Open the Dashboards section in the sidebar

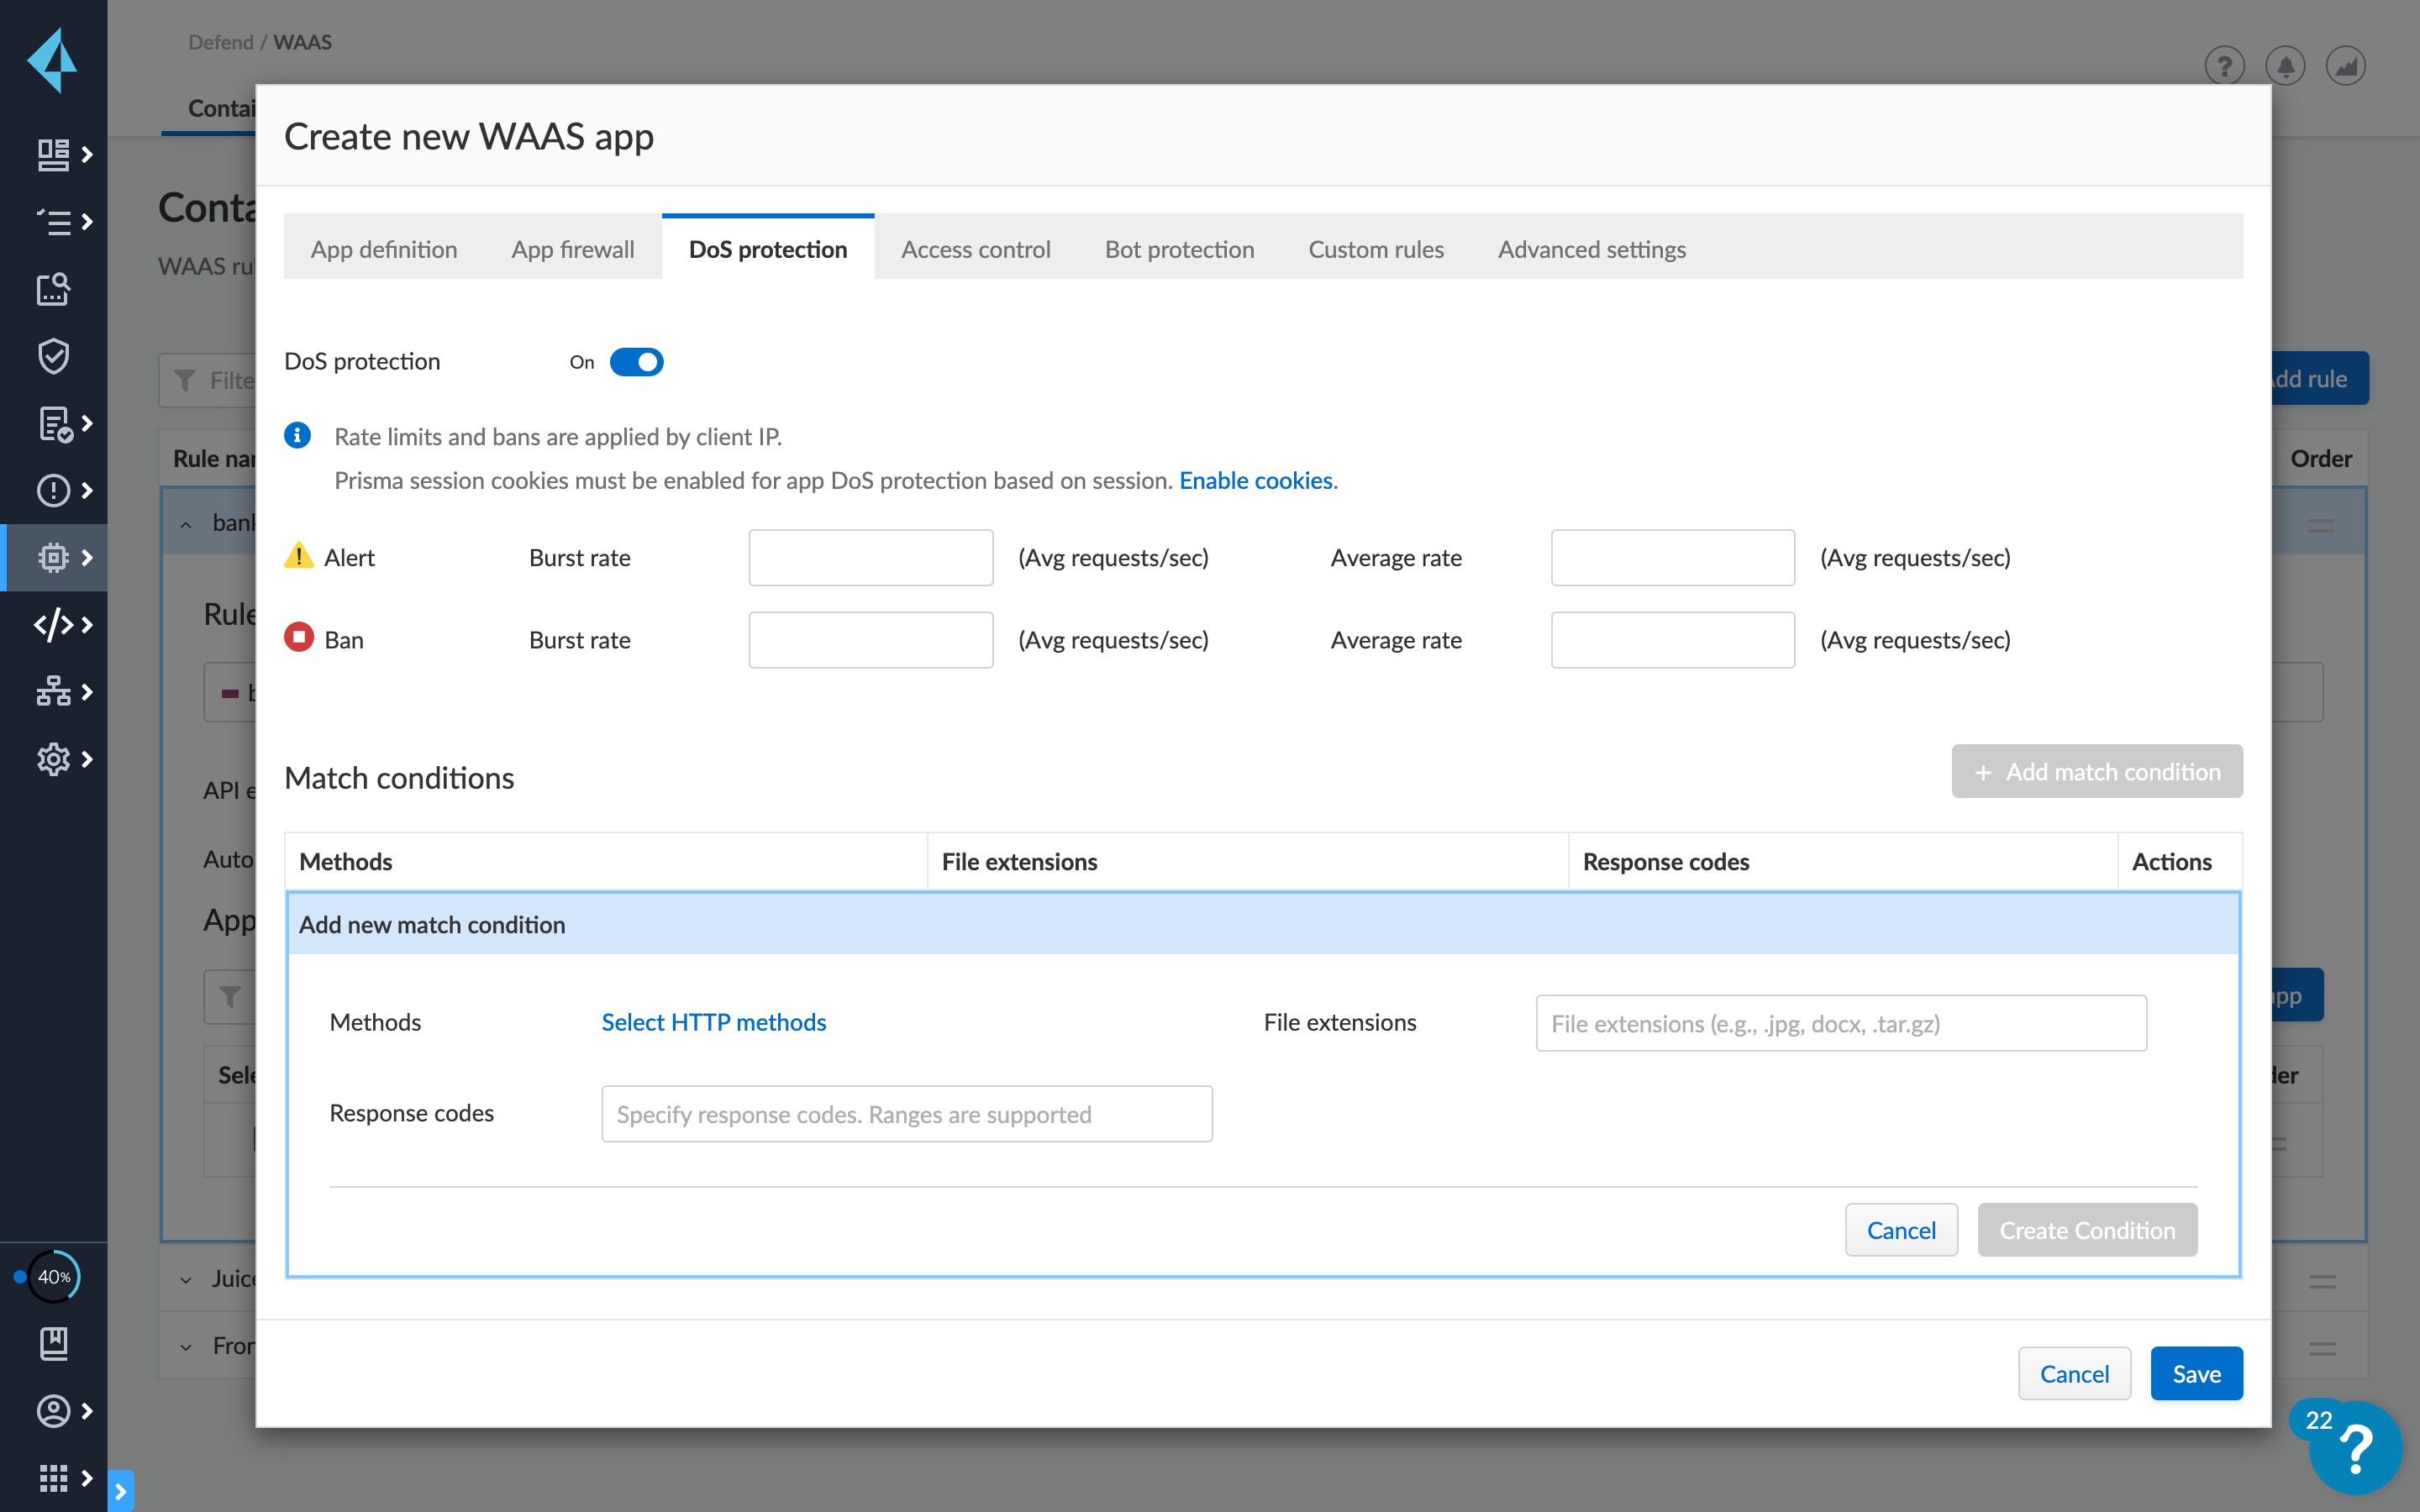coord(54,155)
